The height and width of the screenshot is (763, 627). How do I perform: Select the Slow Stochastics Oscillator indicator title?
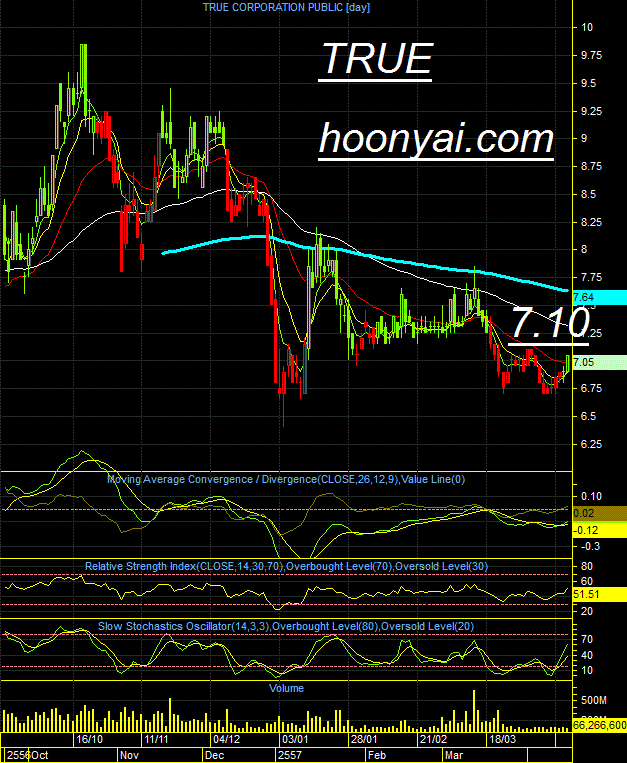point(286,626)
